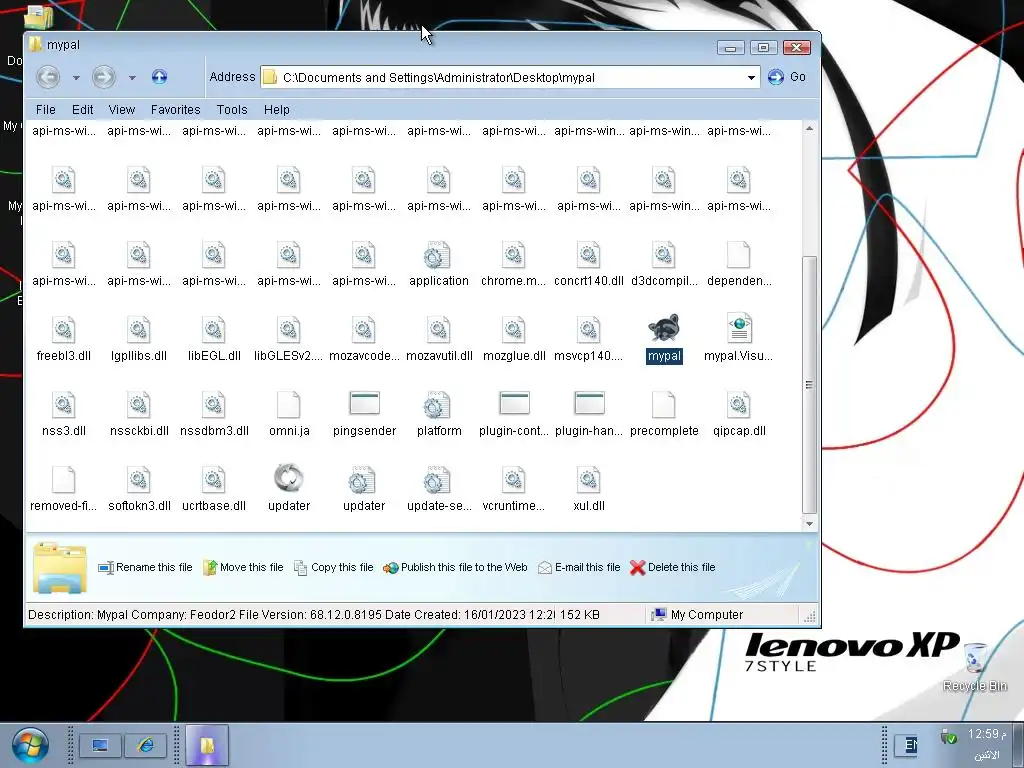Click Rename this file

[x=146, y=568]
